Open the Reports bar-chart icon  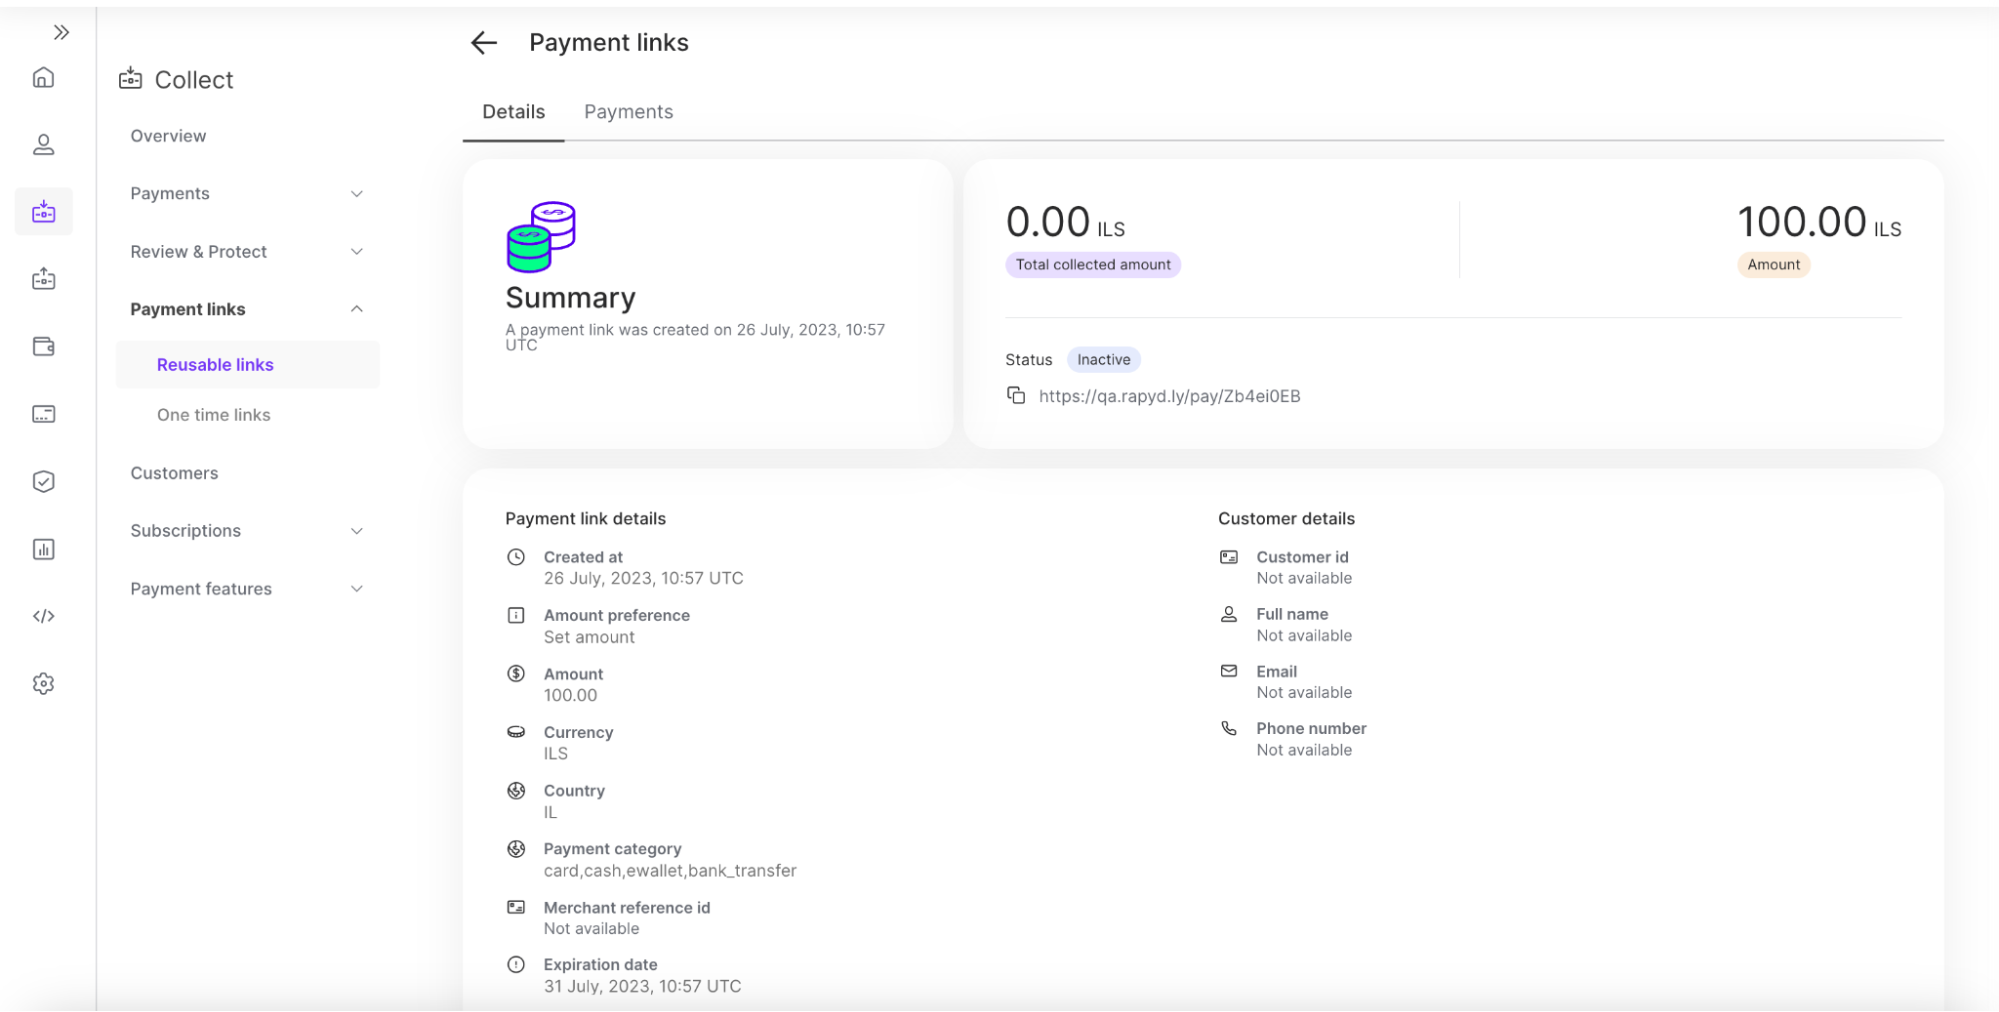click(44, 548)
